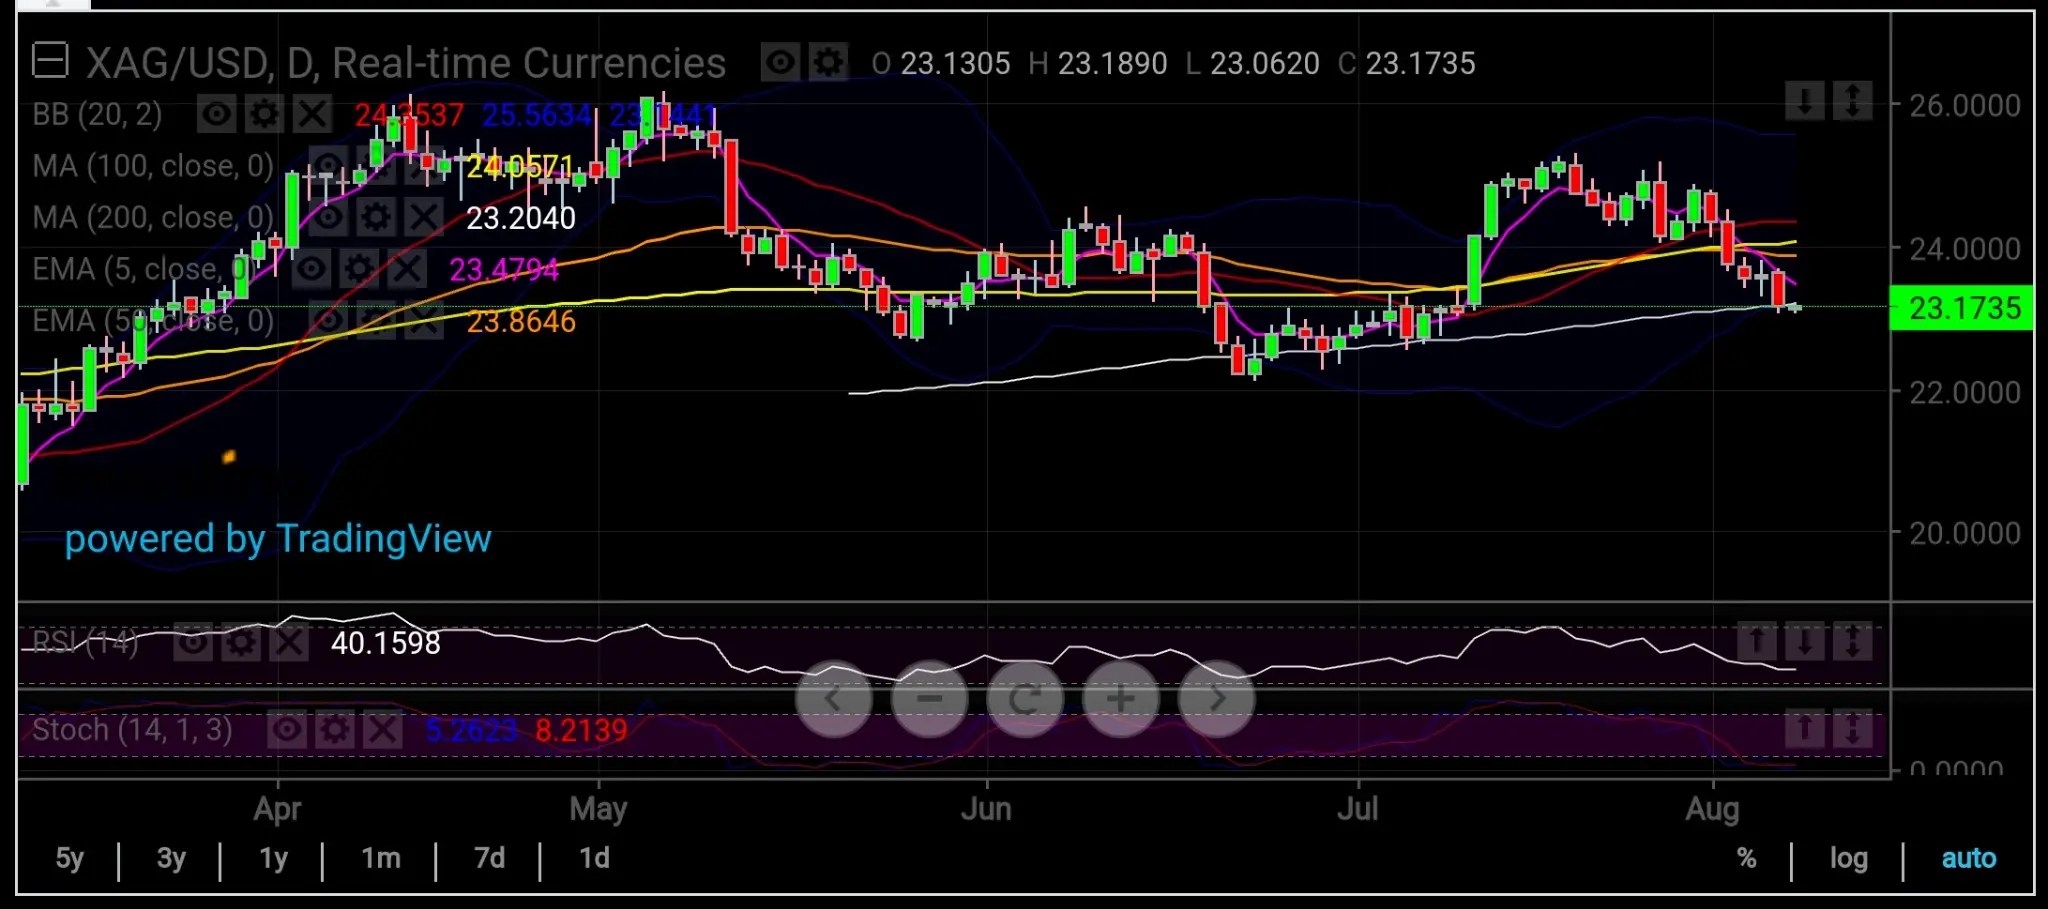2048x909 pixels.
Task: Hide the MA (100, close, 0) line
Action: click(327, 165)
